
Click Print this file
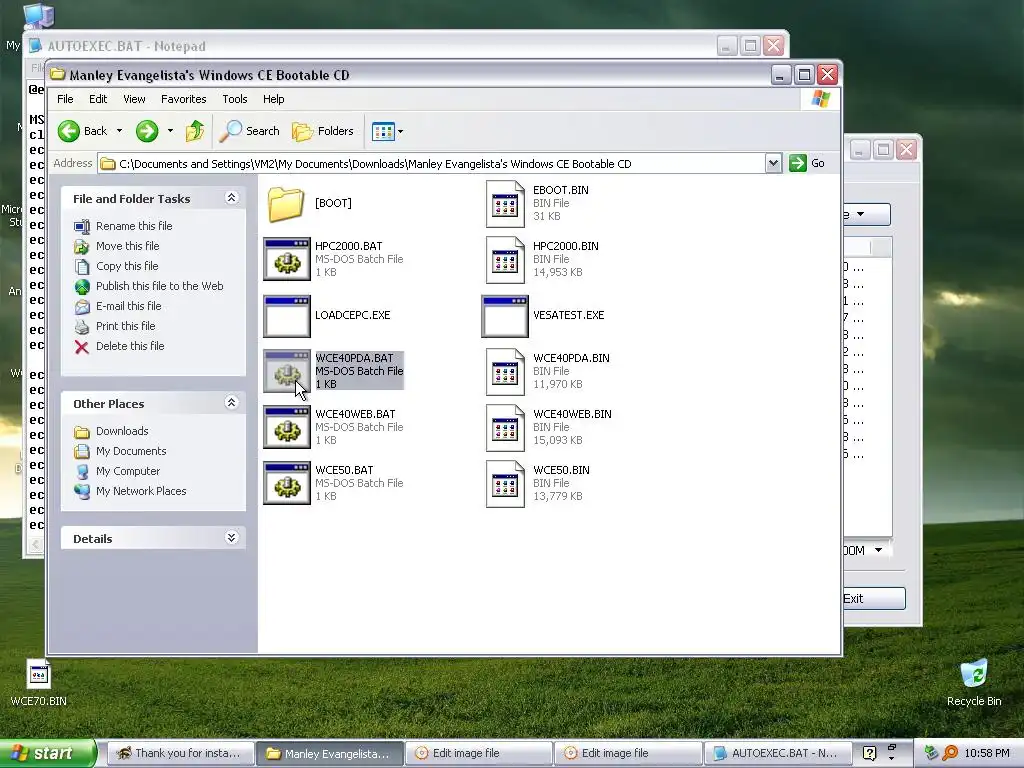(x=125, y=326)
